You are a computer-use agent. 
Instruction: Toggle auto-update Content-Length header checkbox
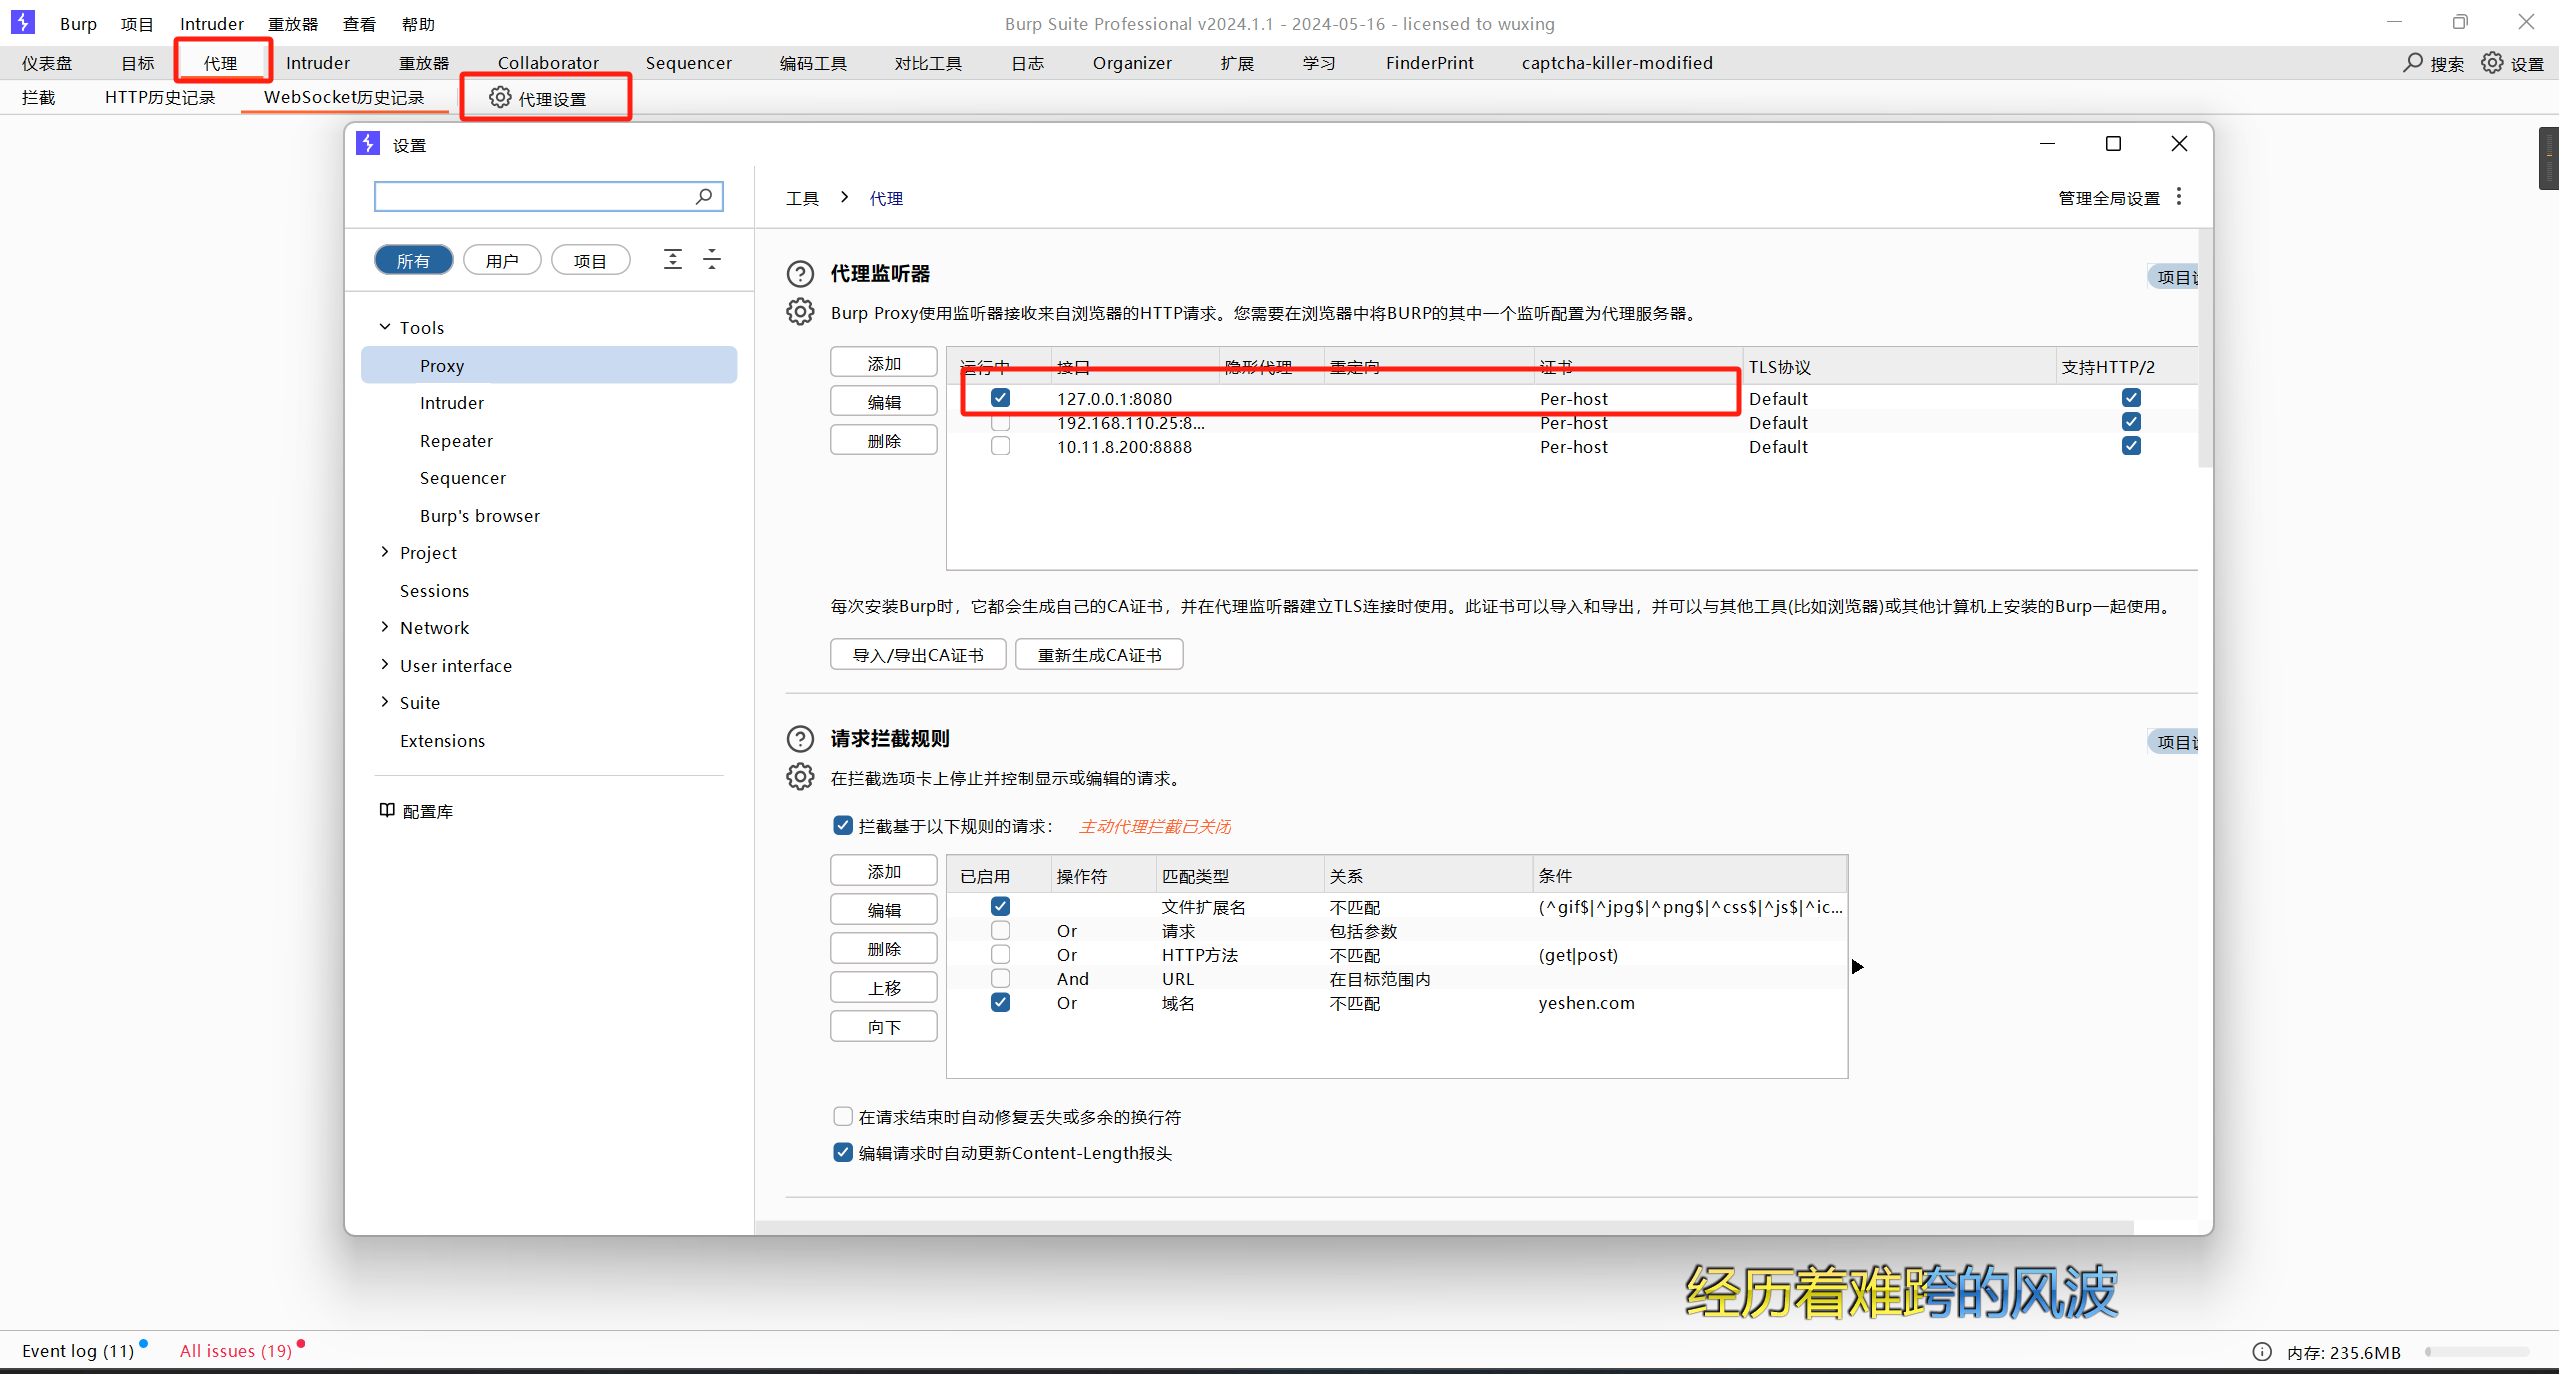coord(843,1152)
